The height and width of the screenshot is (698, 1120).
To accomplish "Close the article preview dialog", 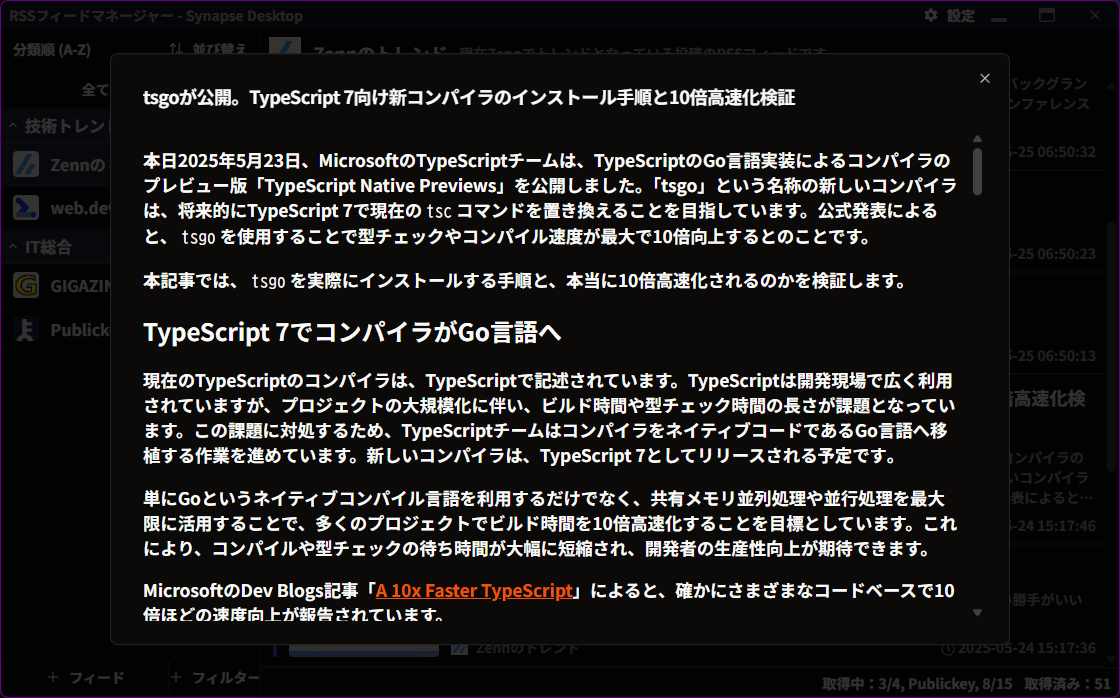I will pos(985,79).
